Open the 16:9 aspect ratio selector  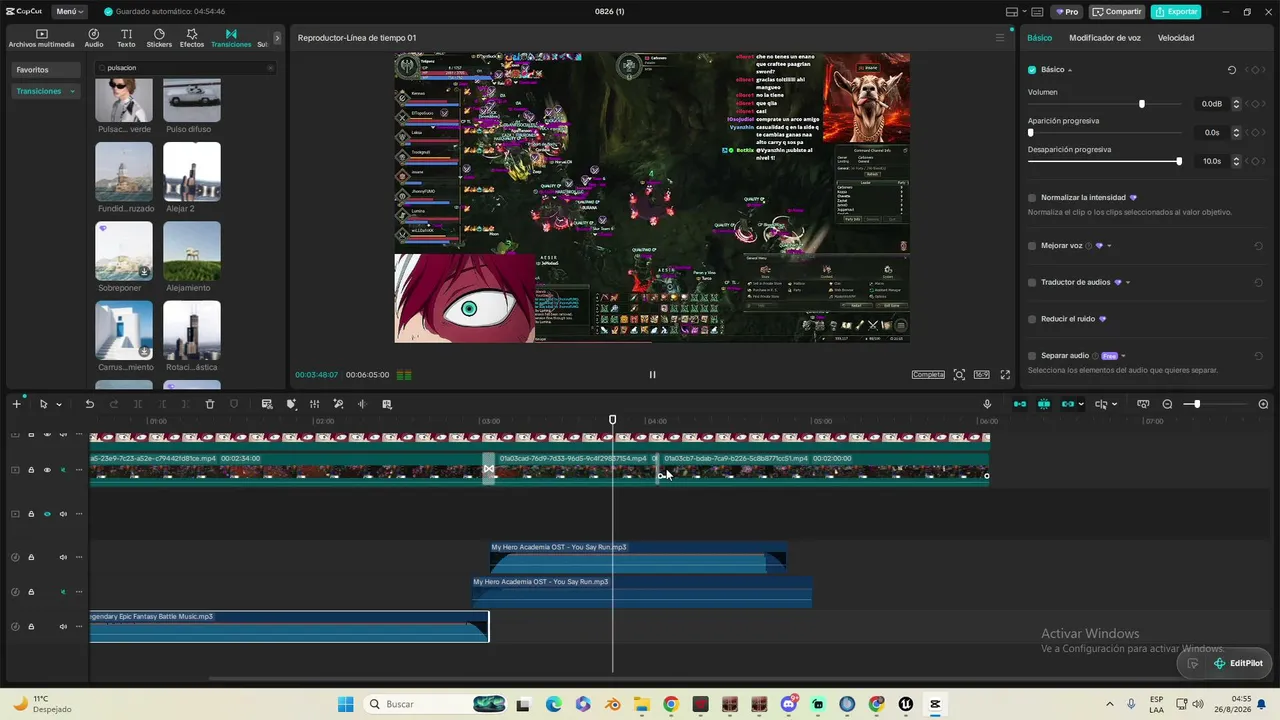click(x=982, y=375)
